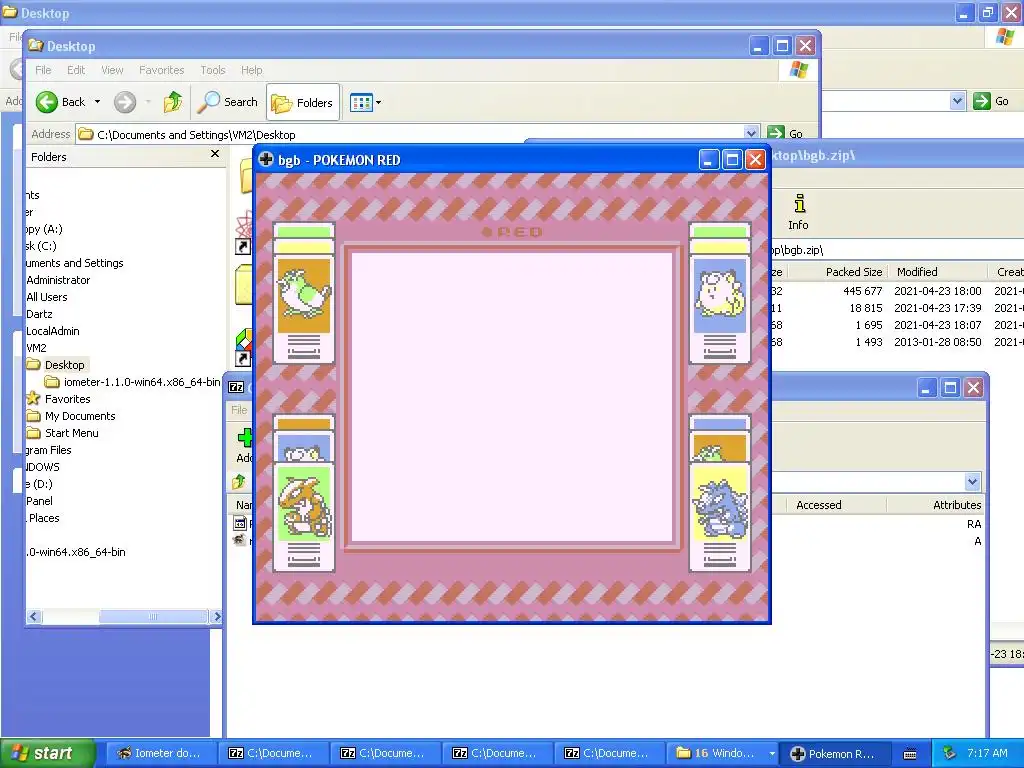Click the greyed Forward arrow icon
This screenshot has width=1024, height=768.
click(125, 102)
